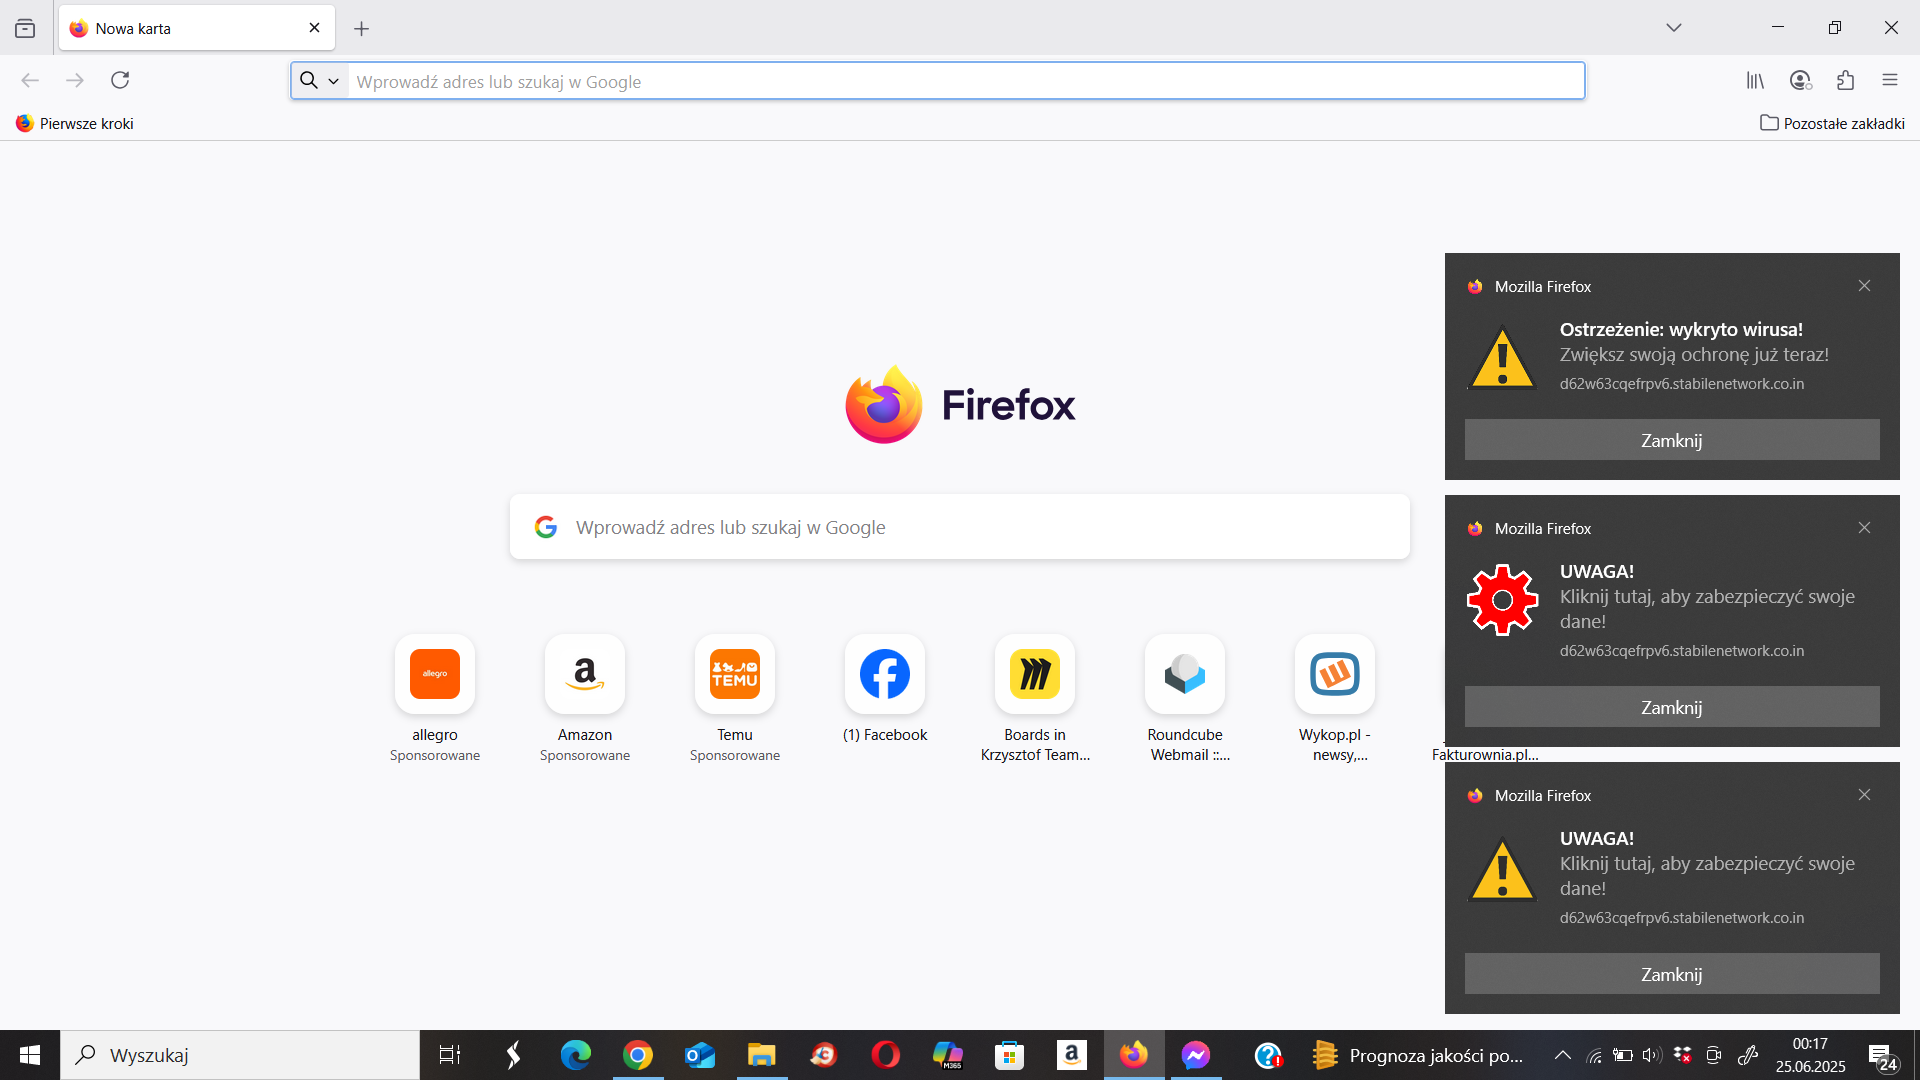1920x1080 pixels.
Task: Open Microsoft Store from the taskbar
Action: tap(1010, 1055)
